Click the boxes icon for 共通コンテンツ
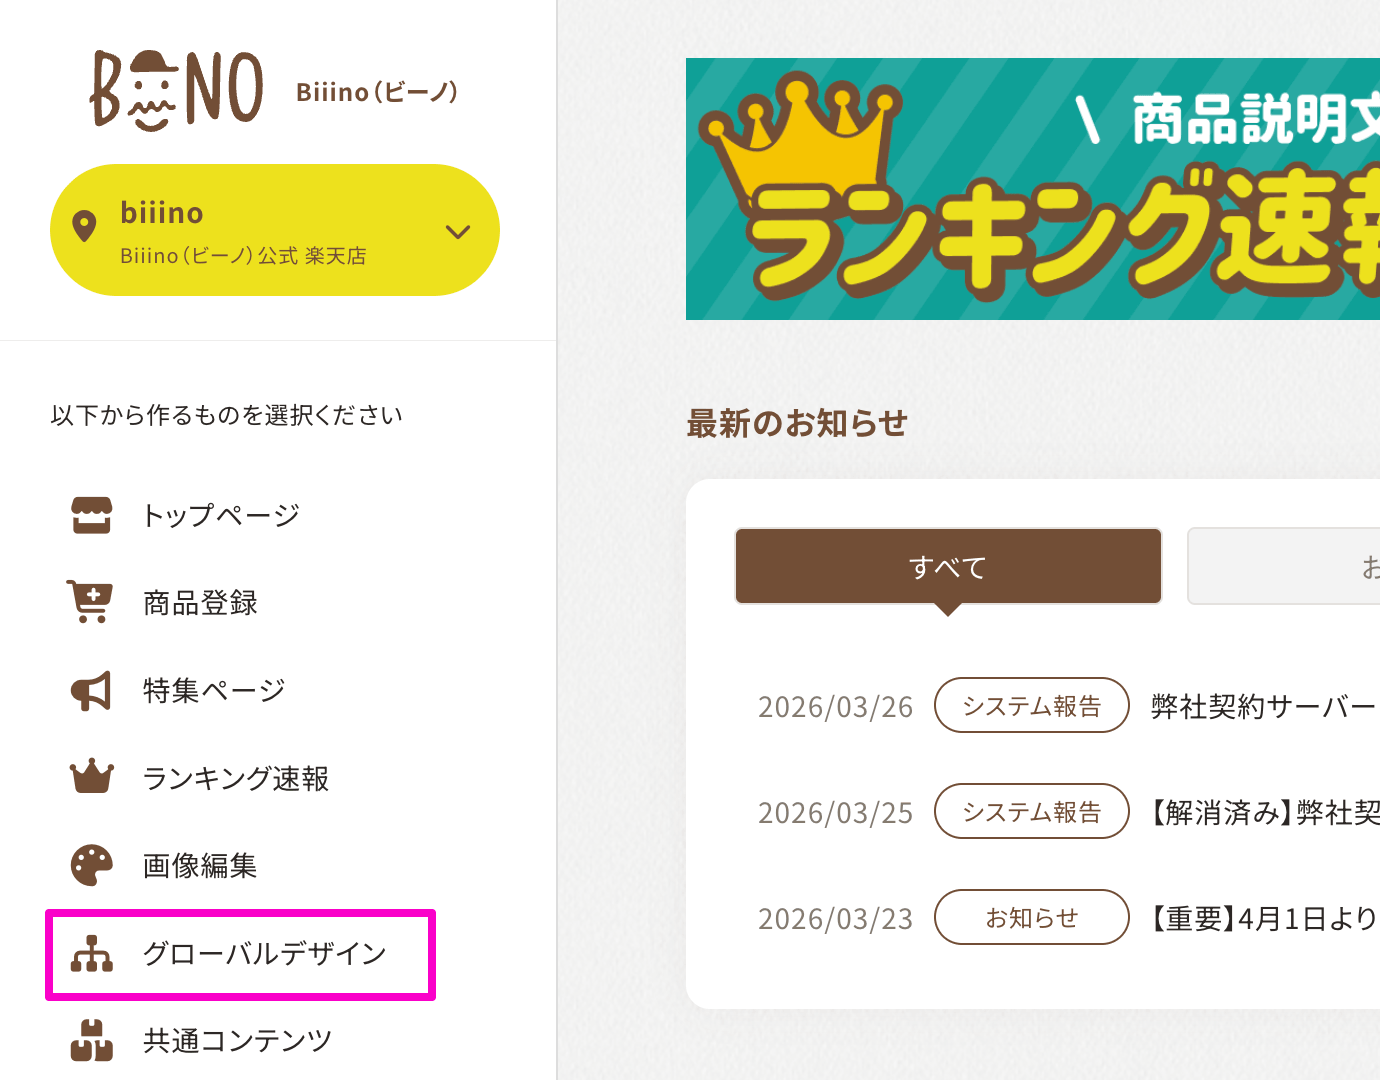 92,1040
